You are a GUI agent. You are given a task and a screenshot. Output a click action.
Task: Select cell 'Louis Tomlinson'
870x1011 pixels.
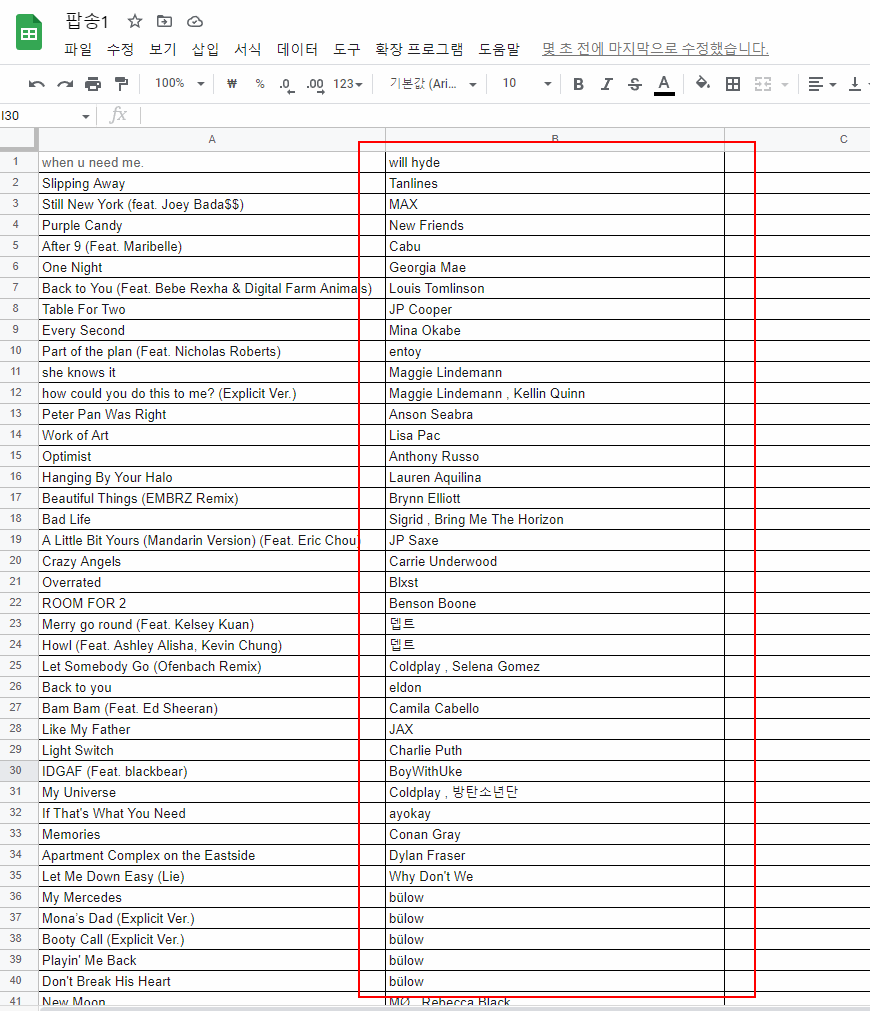pyautogui.click(x=555, y=288)
